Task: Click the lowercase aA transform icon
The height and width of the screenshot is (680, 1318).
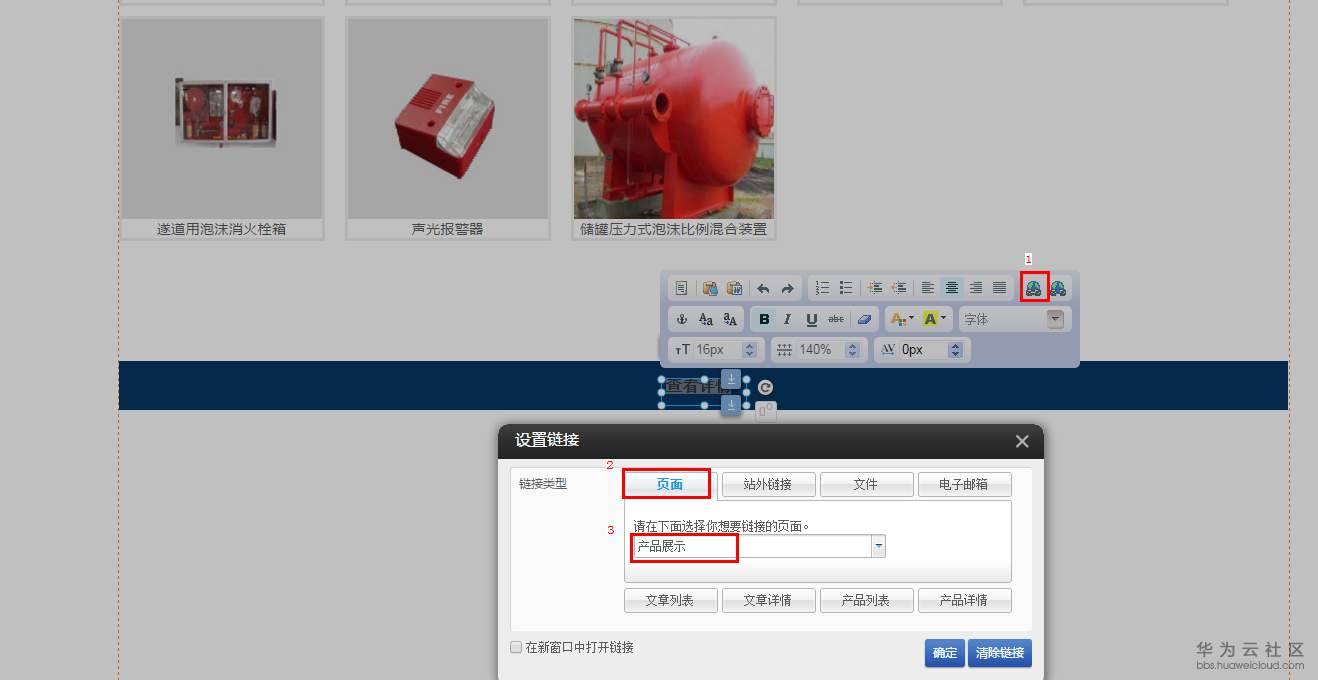Action: pyautogui.click(x=730, y=320)
